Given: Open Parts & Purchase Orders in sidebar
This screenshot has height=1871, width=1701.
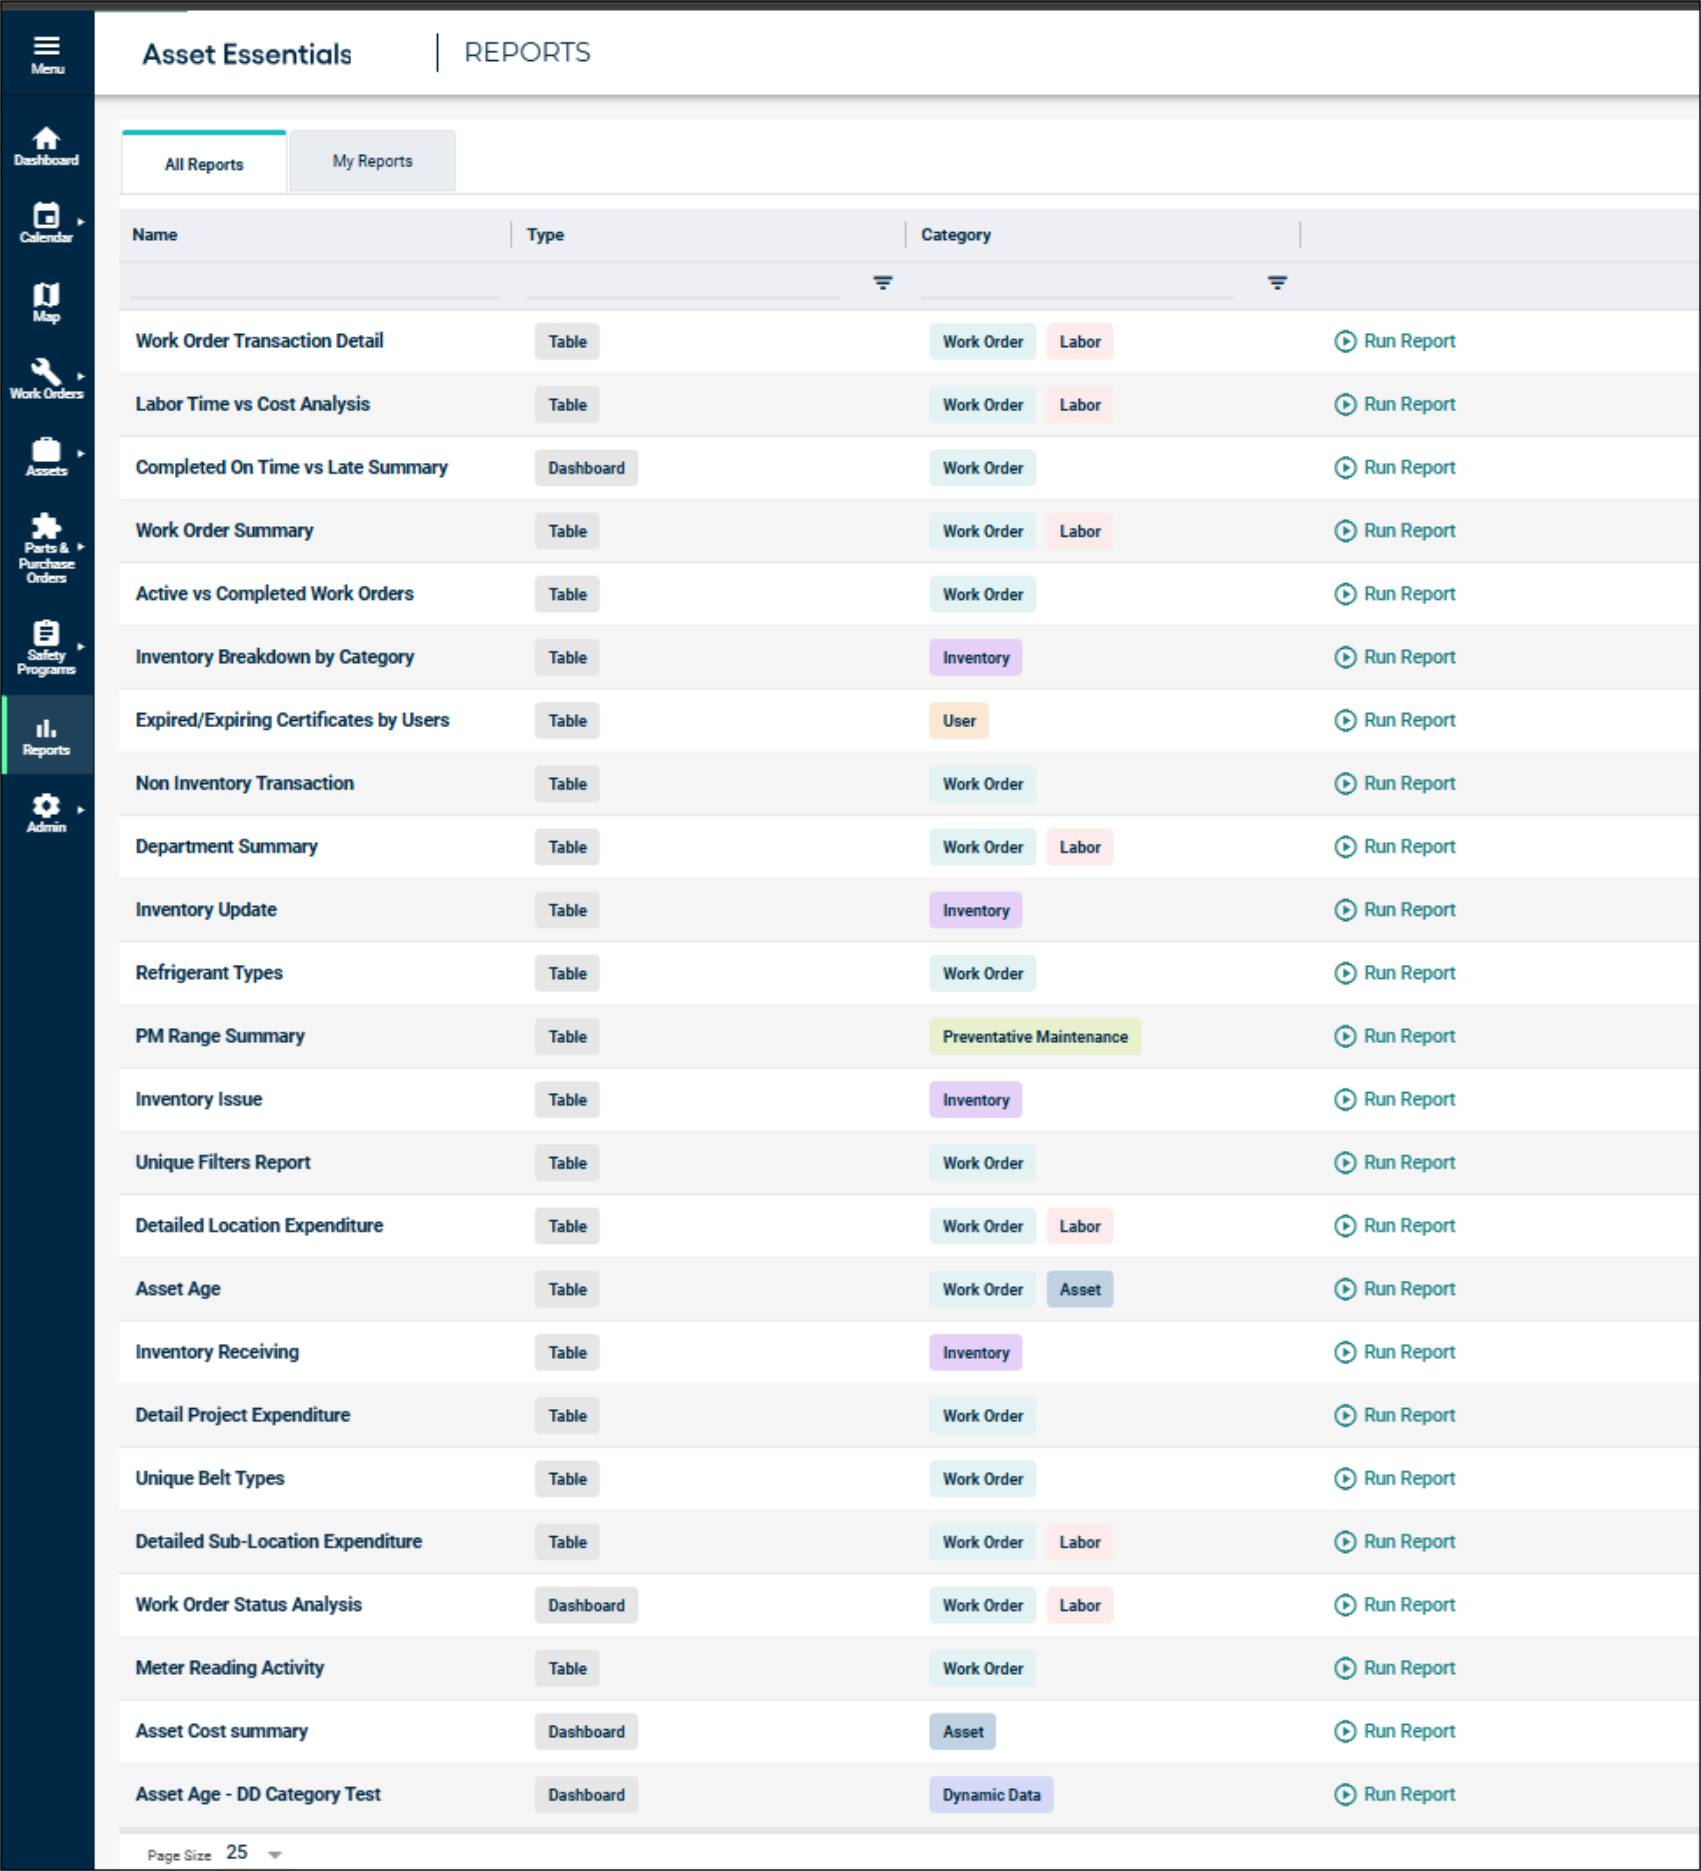Looking at the screenshot, I should 46,549.
